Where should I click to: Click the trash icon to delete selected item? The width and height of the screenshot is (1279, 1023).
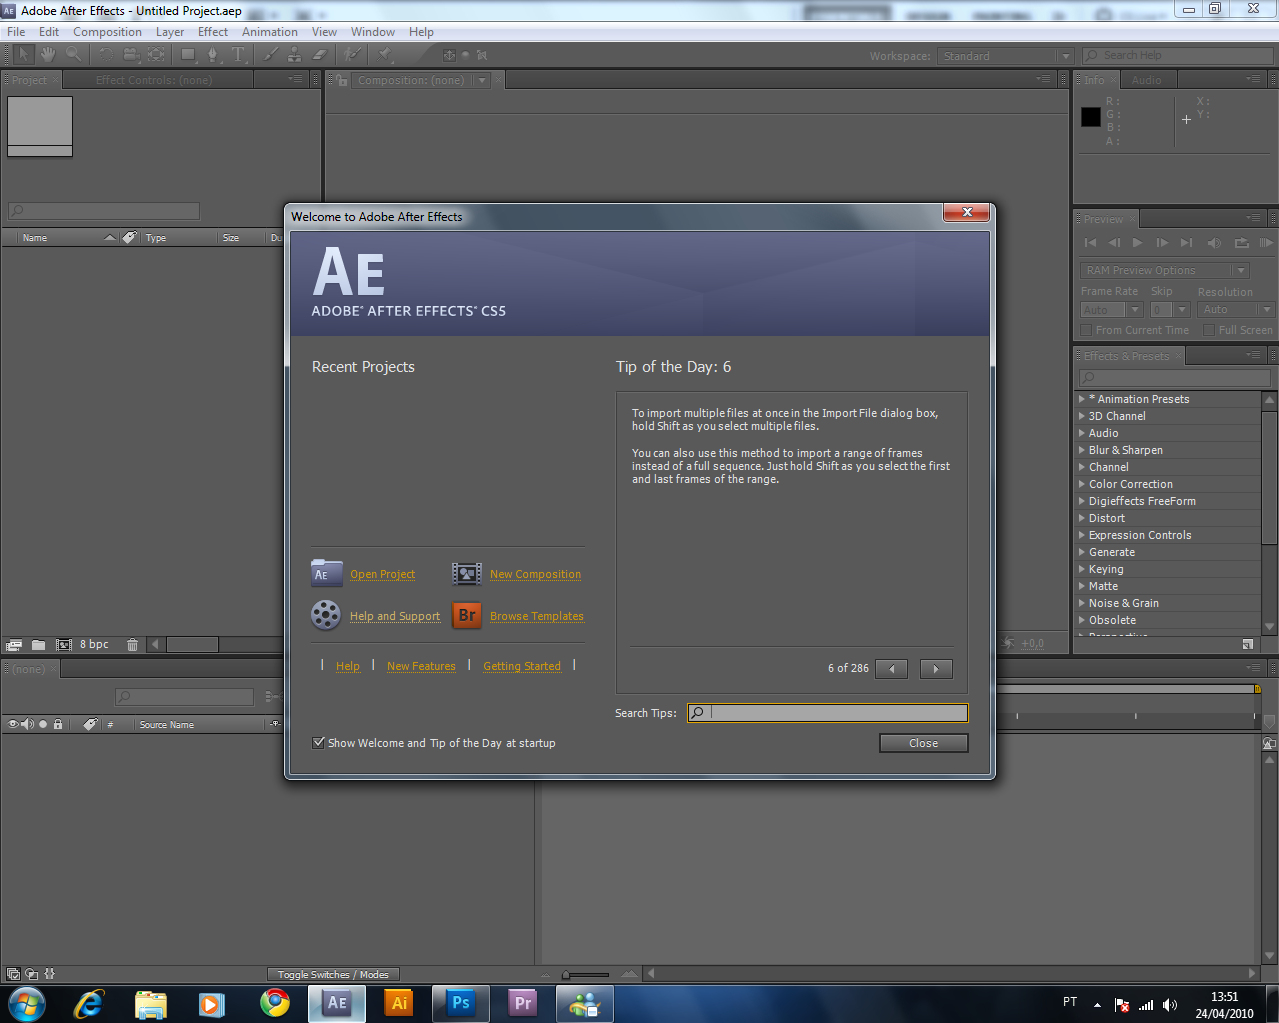(x=132, y=645)
